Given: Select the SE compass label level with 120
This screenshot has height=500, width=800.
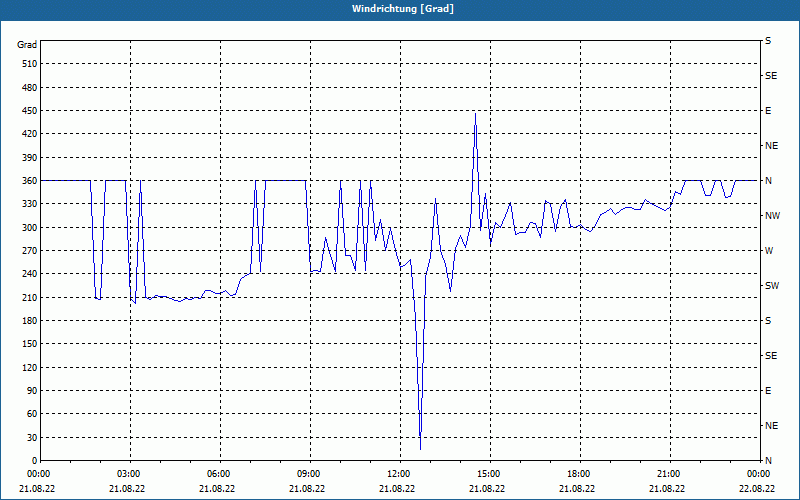Looking at the screenshot, I should pyautogui.click(x=771, y=356).
